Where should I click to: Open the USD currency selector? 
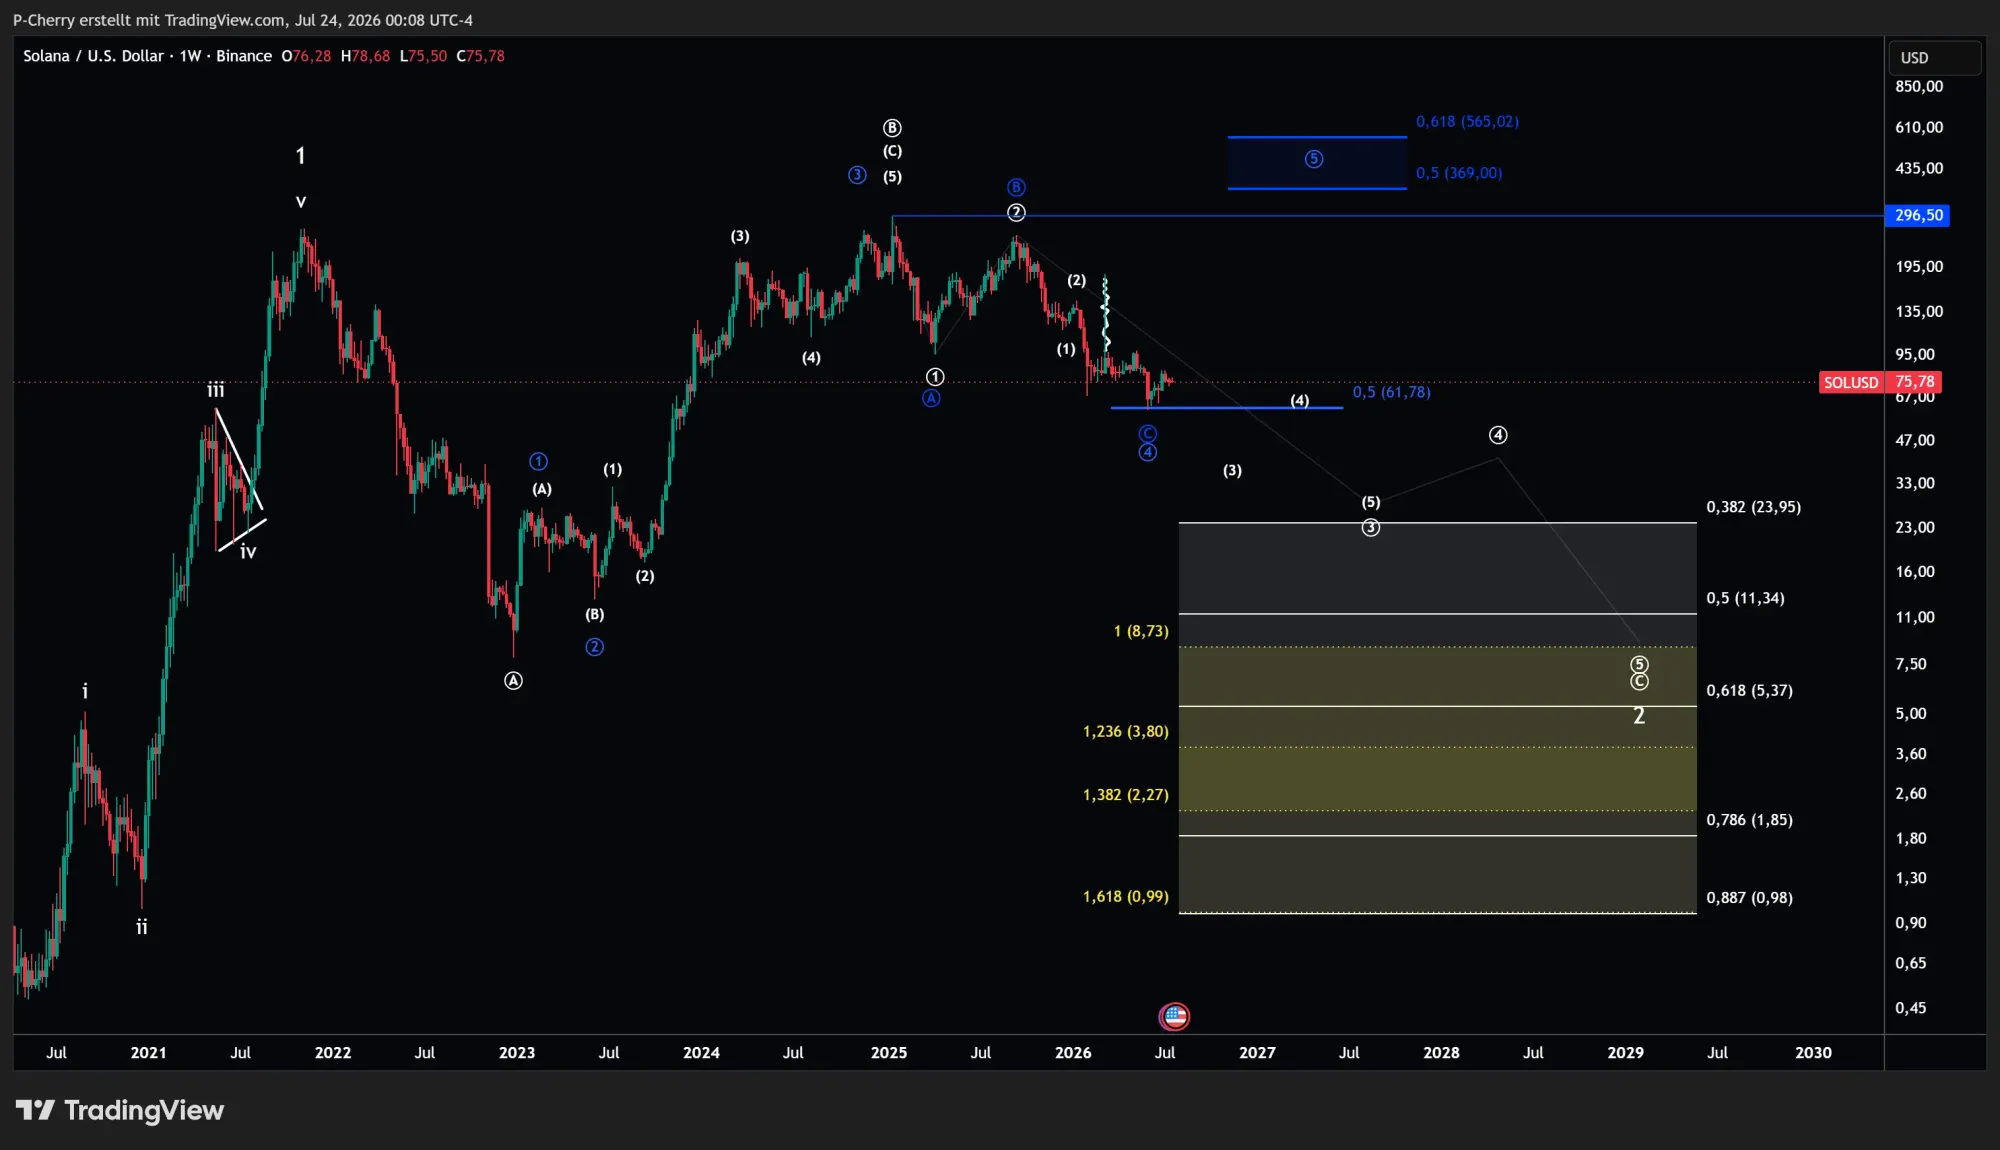click(1934, 58)
